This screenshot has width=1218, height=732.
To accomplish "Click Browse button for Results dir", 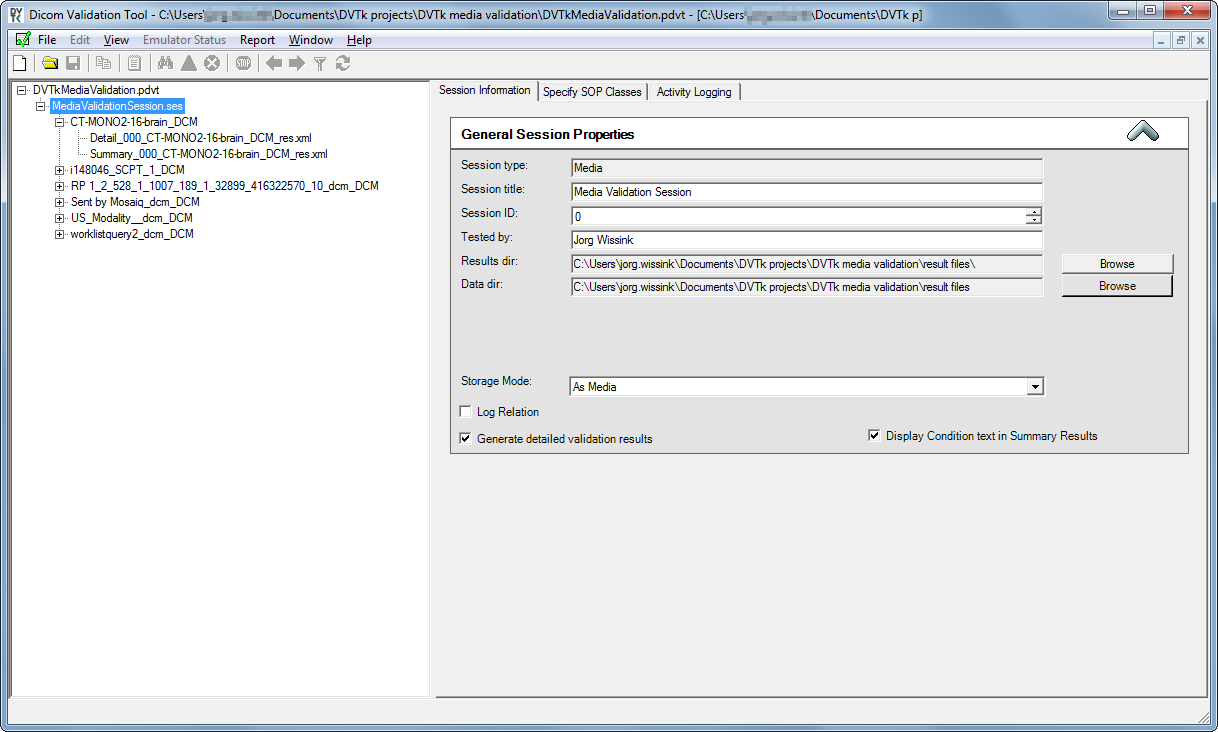I will pyautogui.click(x=1116, y=264).
